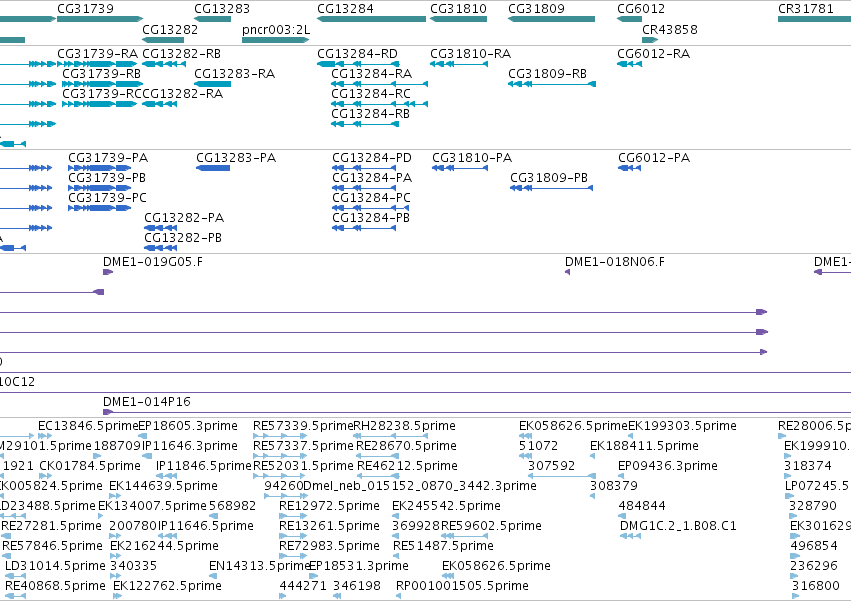Select the CG31809 gene label
The image size is (851, 601).
pyautogui.click(x=536, y=9)
